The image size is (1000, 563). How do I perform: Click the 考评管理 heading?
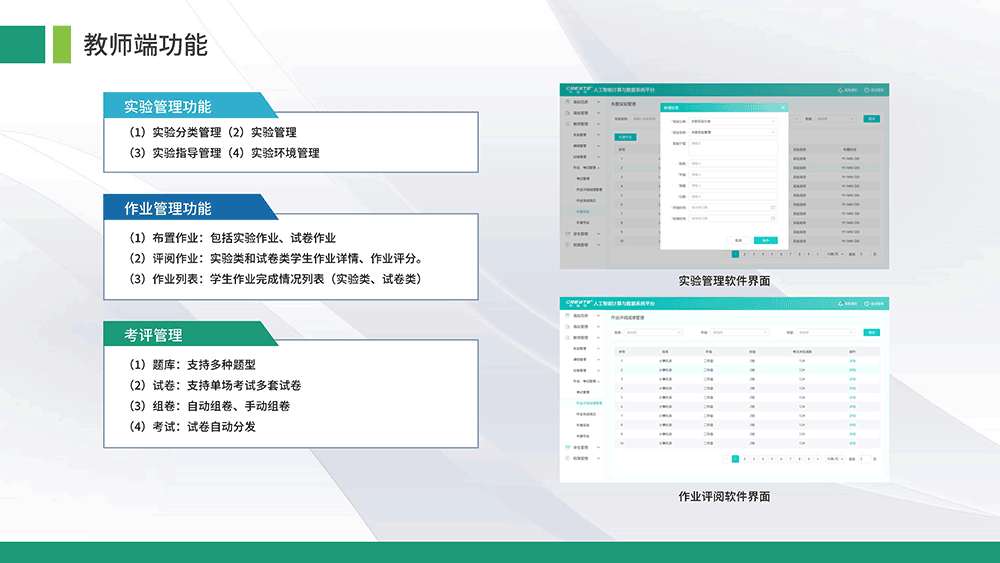point(153,335)
